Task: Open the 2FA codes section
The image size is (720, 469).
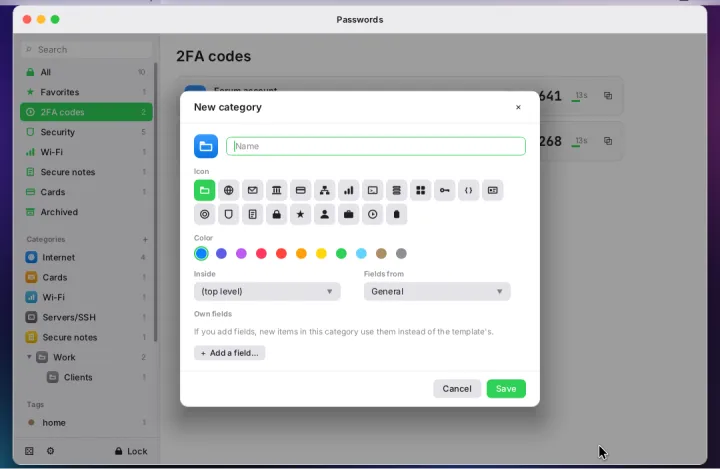Action: point(86,112)
